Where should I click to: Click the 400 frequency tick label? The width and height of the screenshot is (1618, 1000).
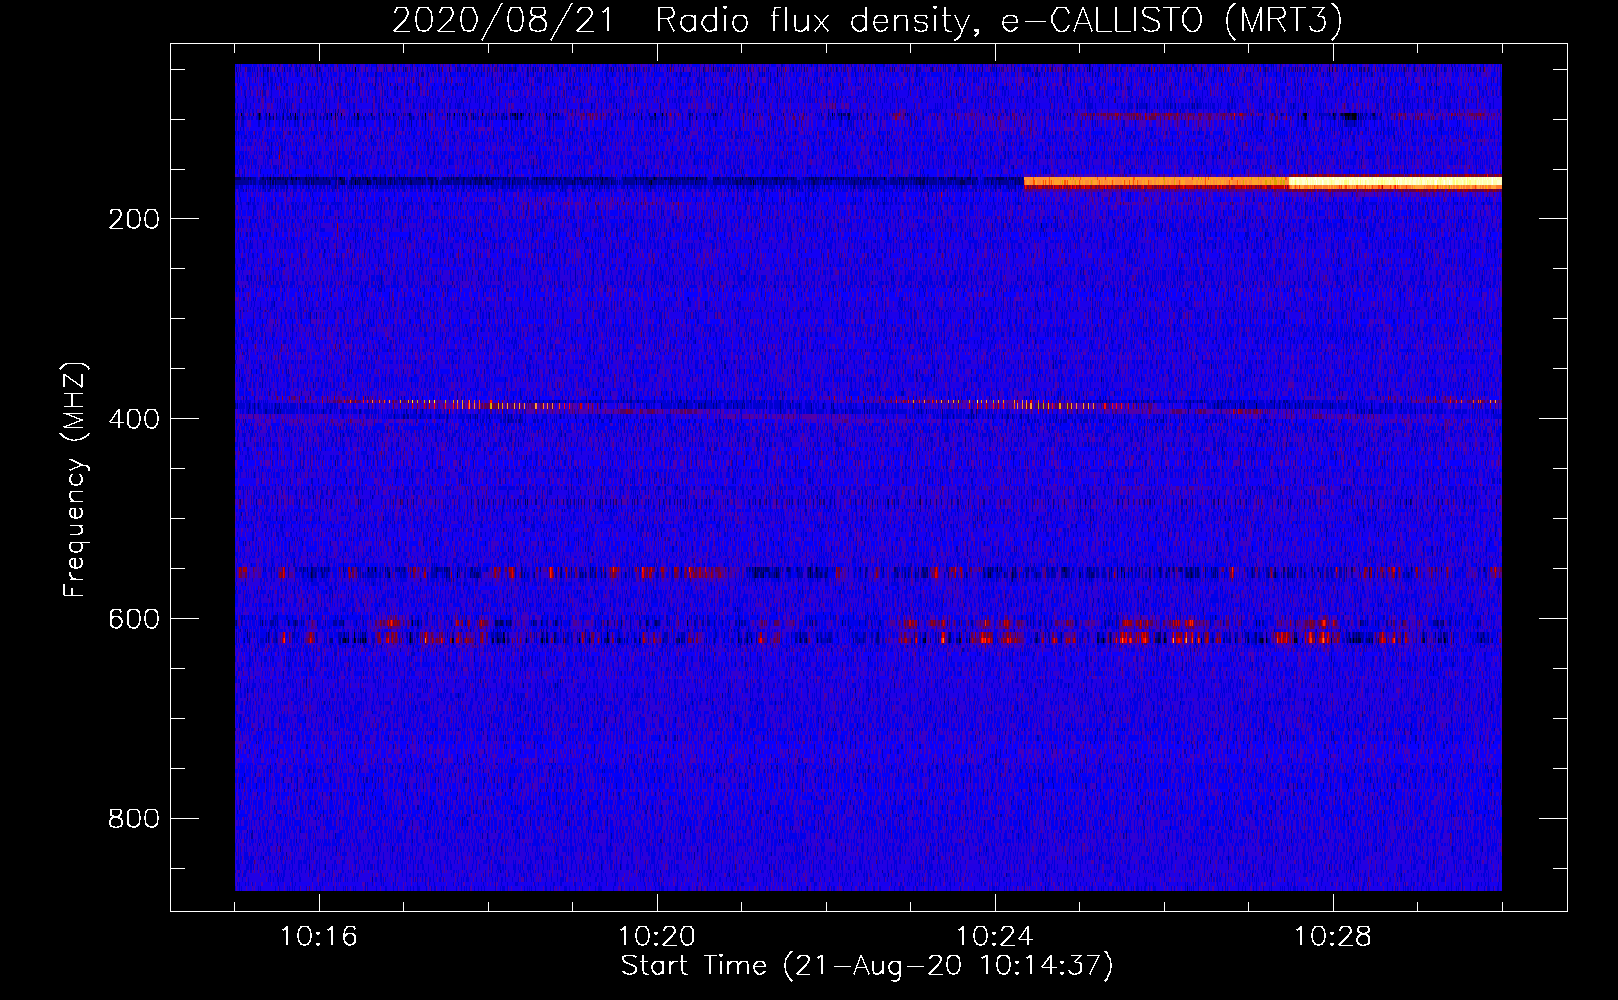tap(134, 419)
